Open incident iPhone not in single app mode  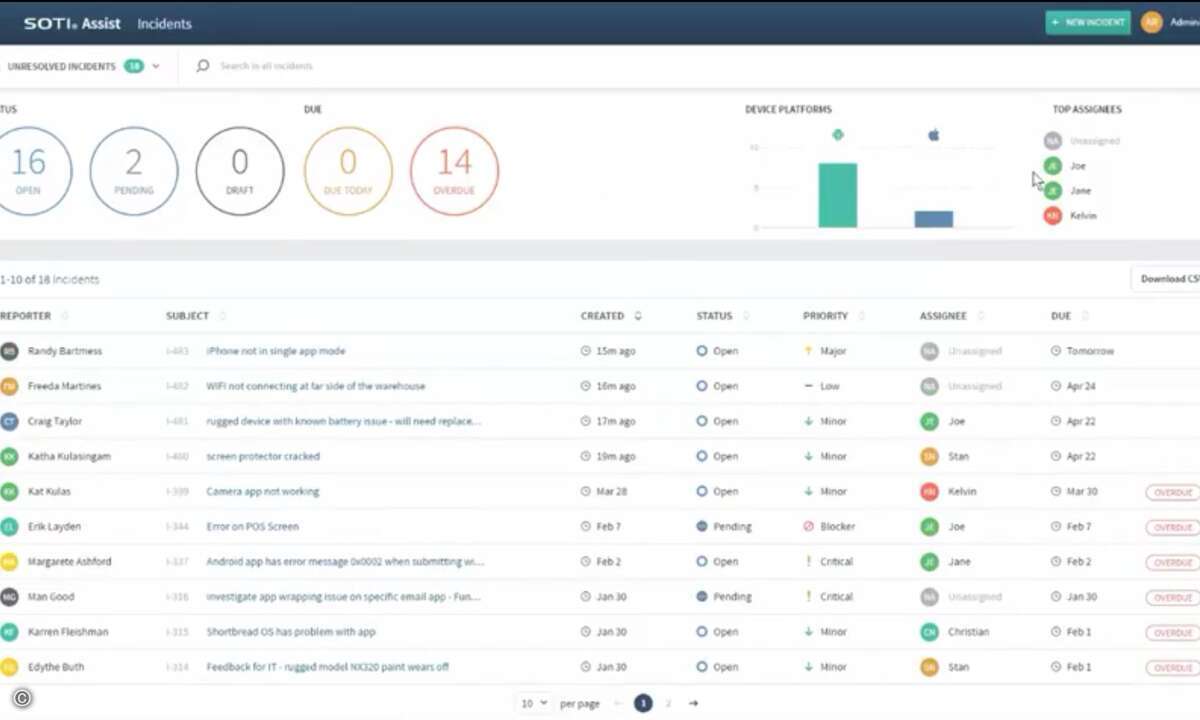coord(275,351)
